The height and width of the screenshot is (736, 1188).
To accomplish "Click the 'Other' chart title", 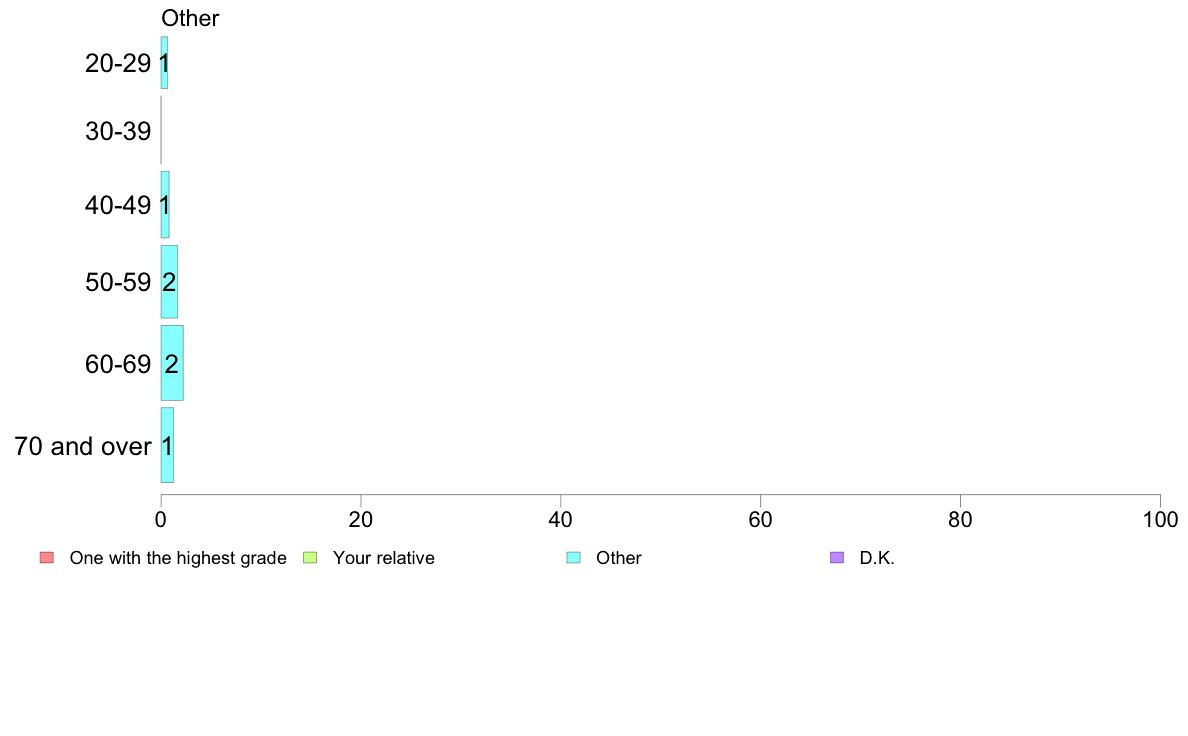I will click(x=190, y=18).
